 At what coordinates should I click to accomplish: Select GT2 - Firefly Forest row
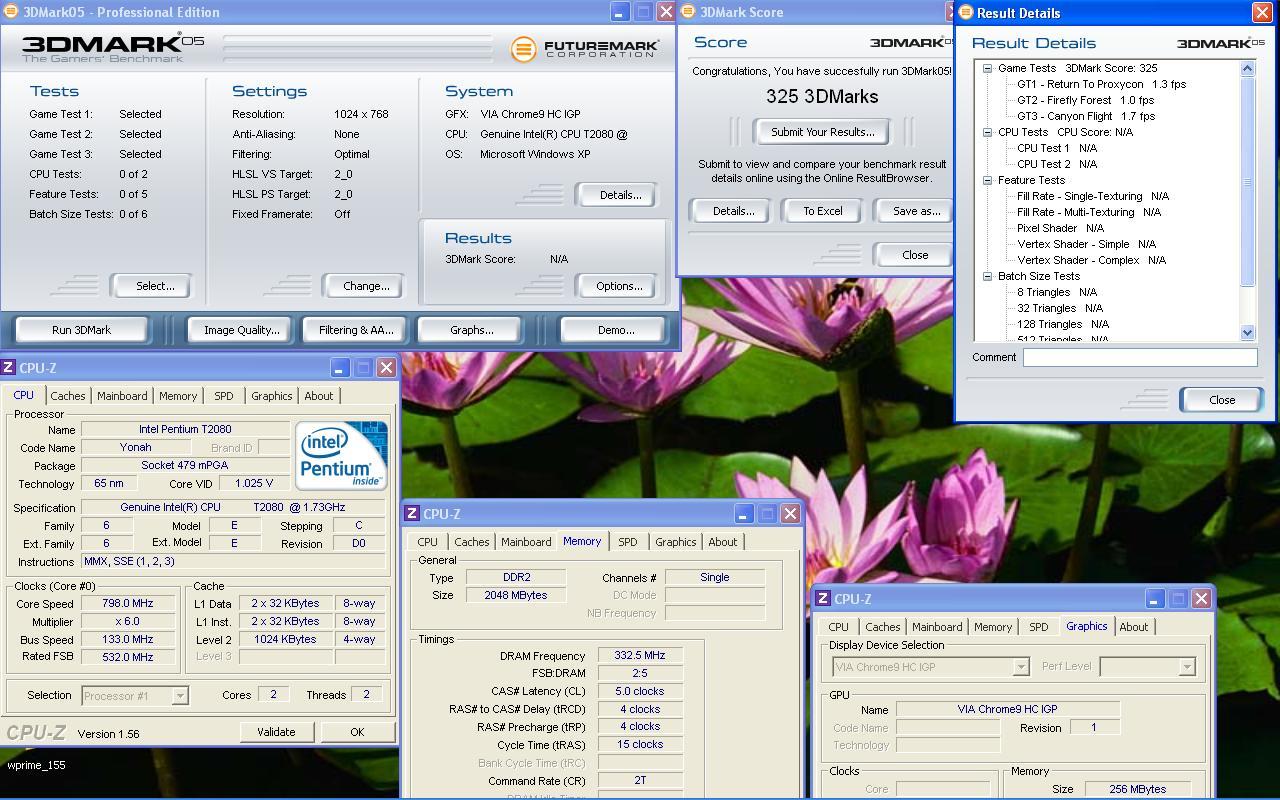(x=1085, y=100)
